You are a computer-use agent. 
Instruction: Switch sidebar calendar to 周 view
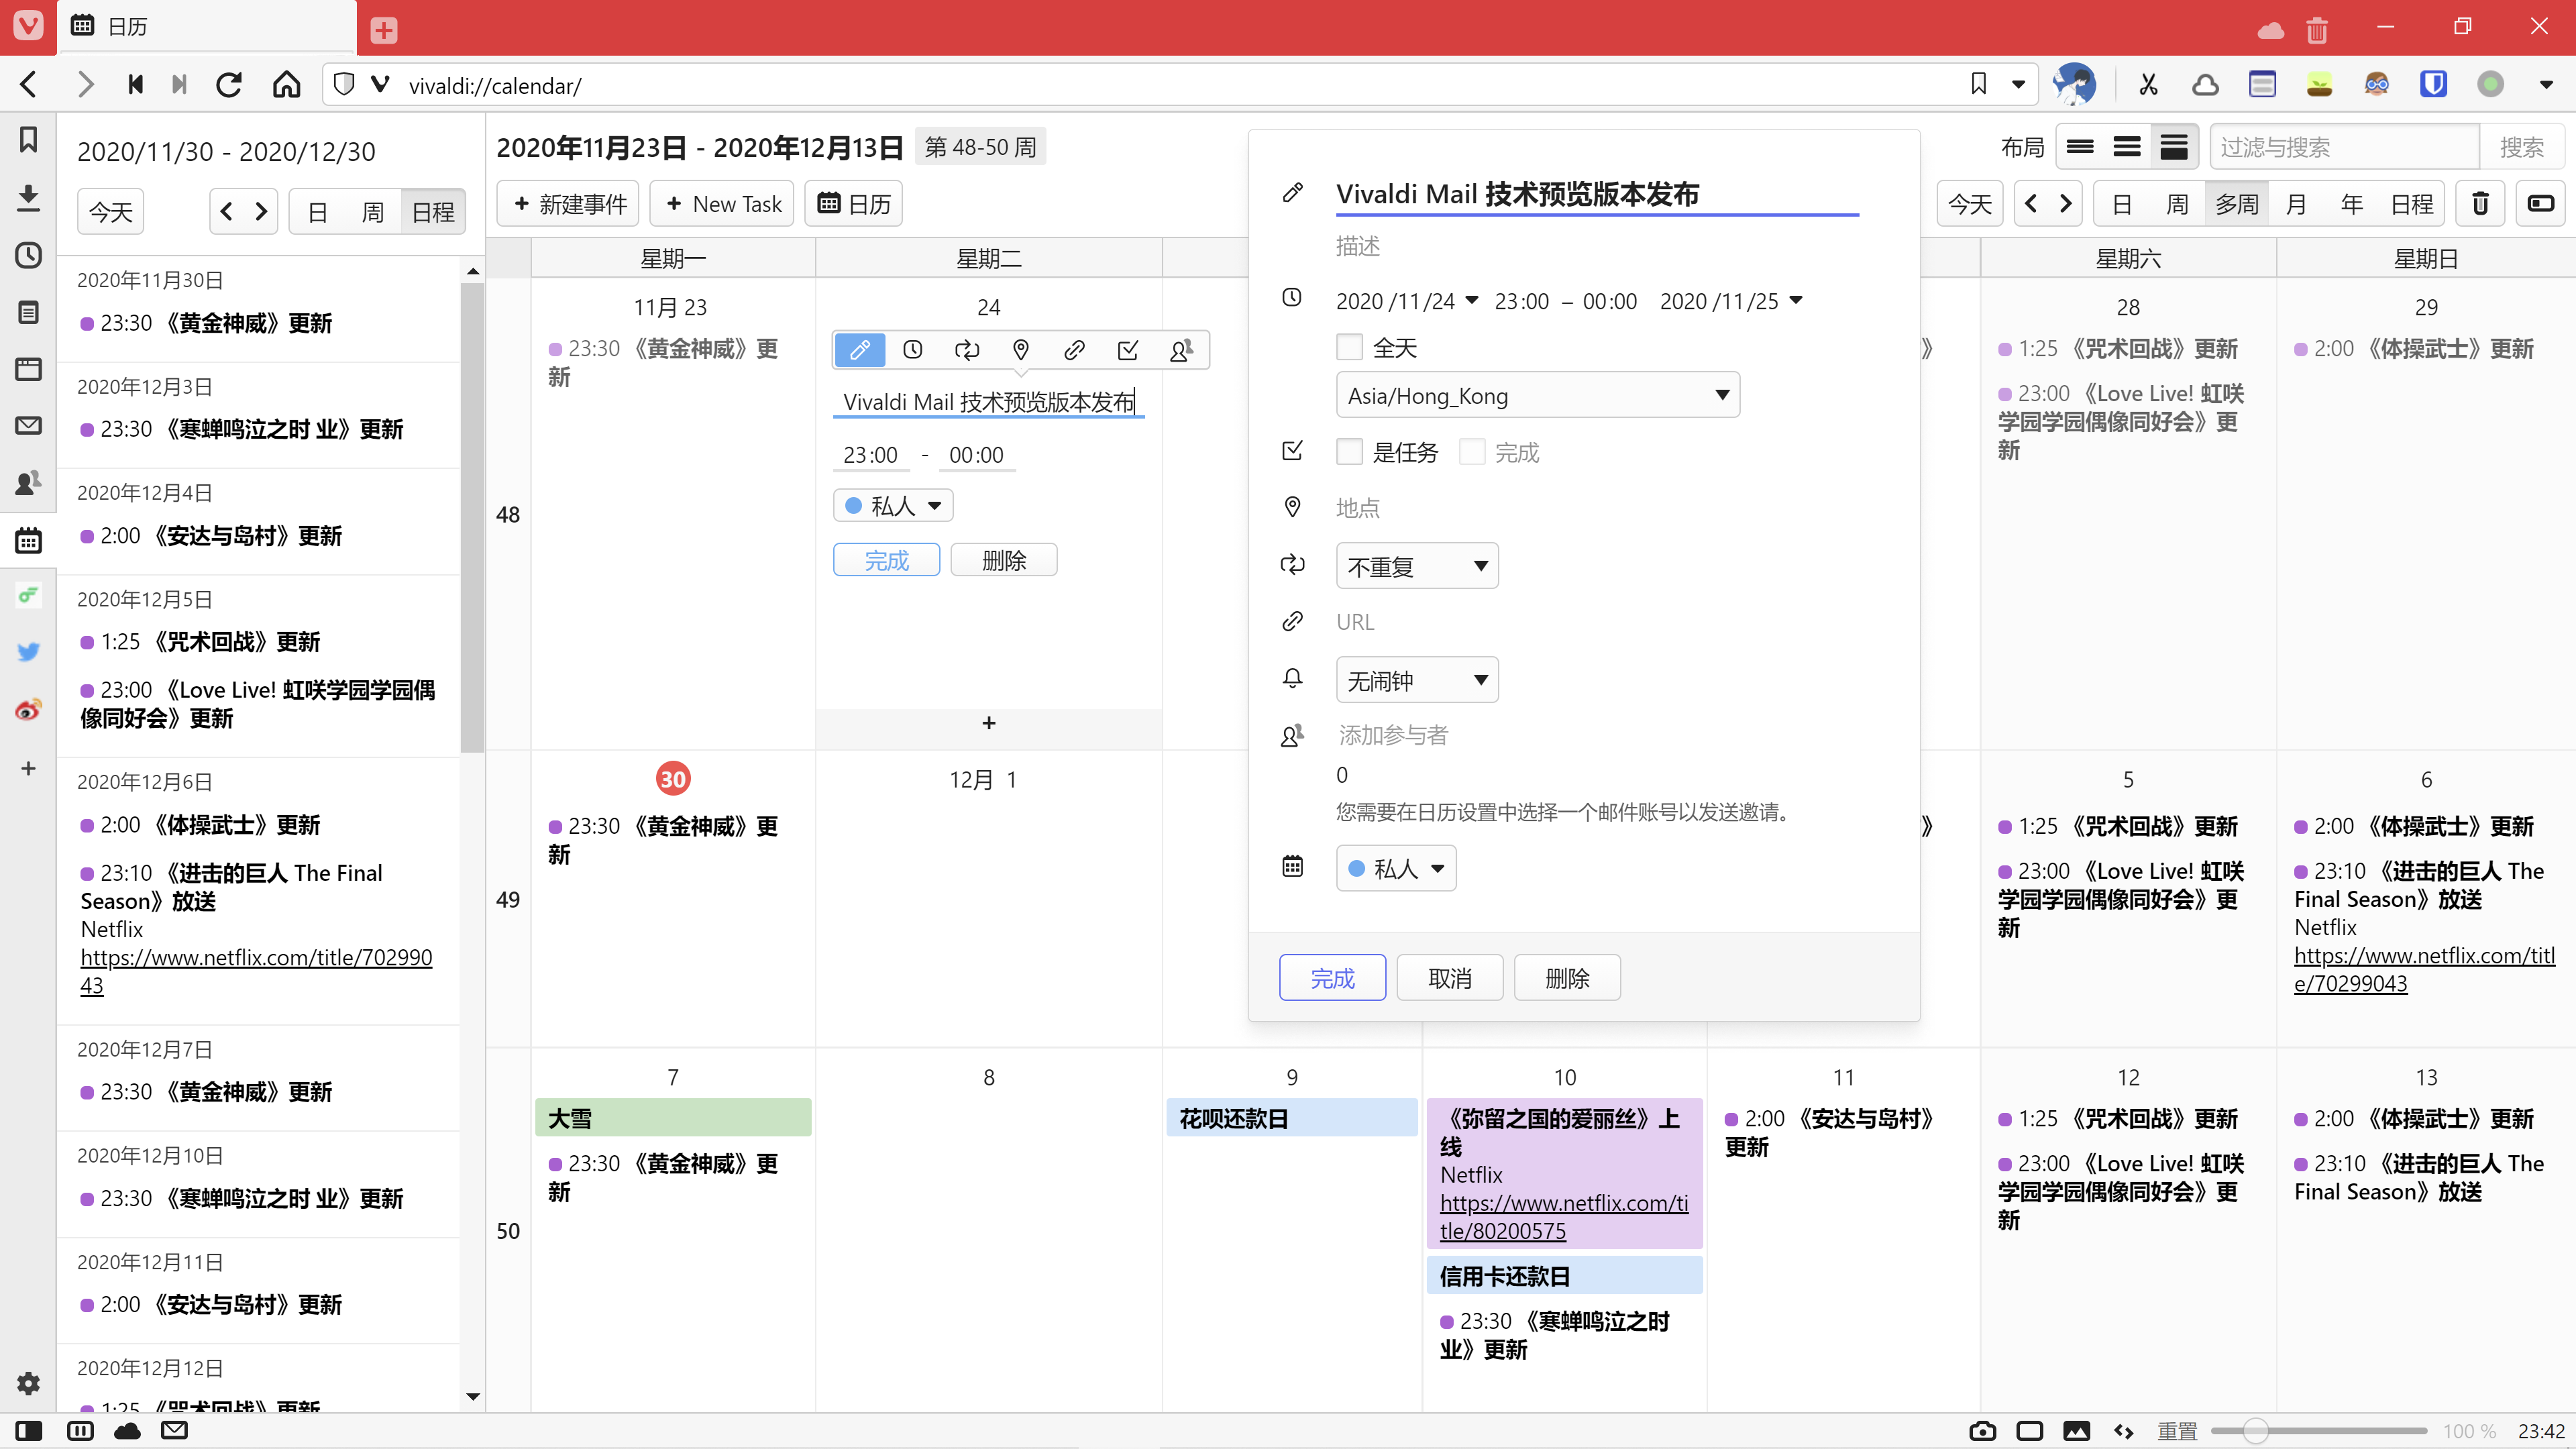[372, 212]
